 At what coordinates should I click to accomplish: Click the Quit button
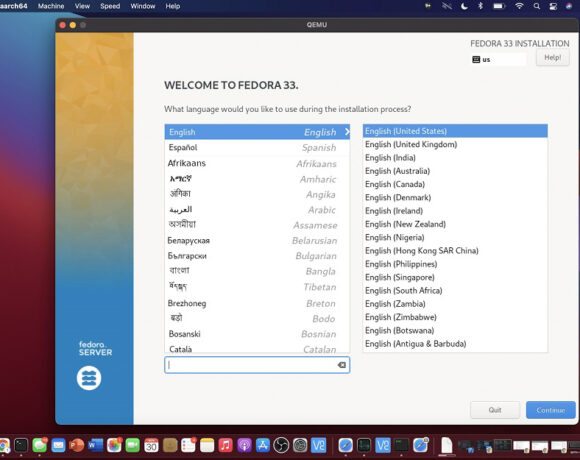pos(495,410)
